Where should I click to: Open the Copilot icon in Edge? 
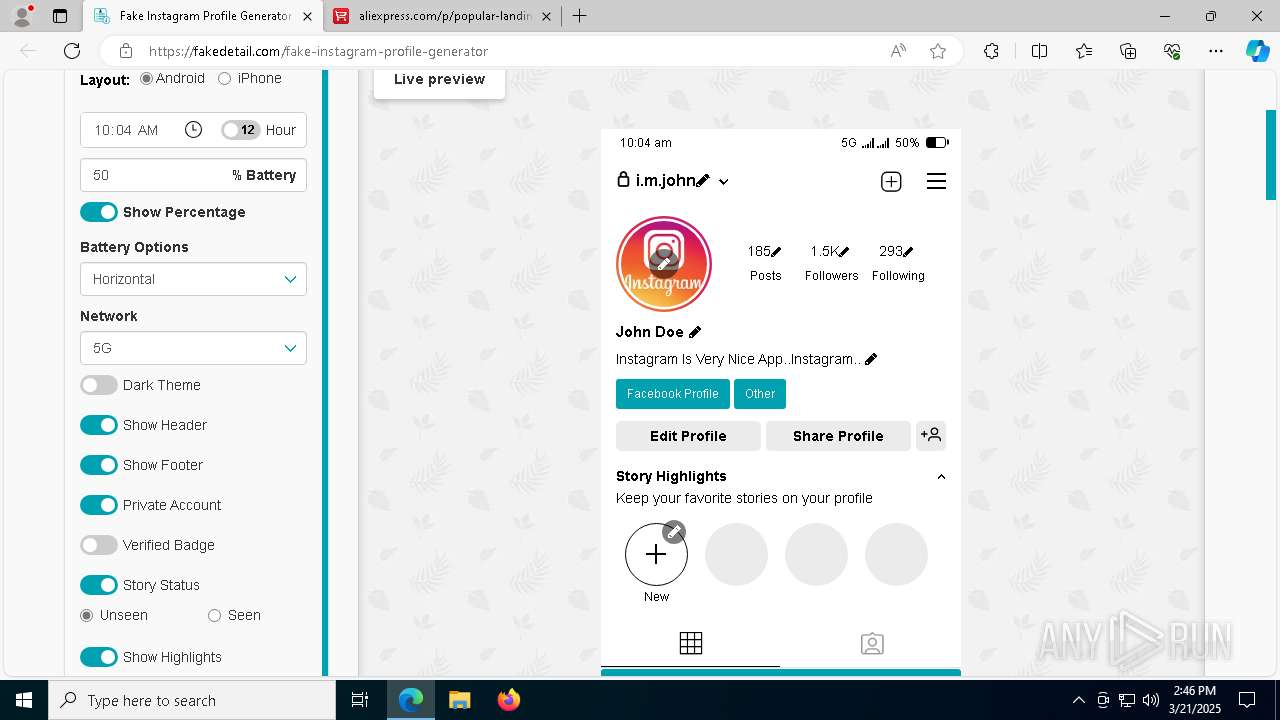1257,51
